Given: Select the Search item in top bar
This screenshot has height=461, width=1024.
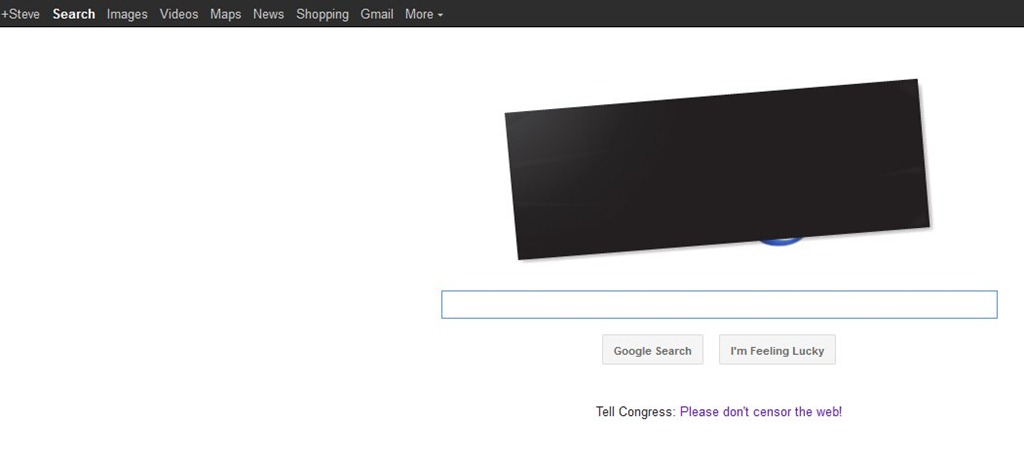Looking at the screenshot, I should [74, 14].
